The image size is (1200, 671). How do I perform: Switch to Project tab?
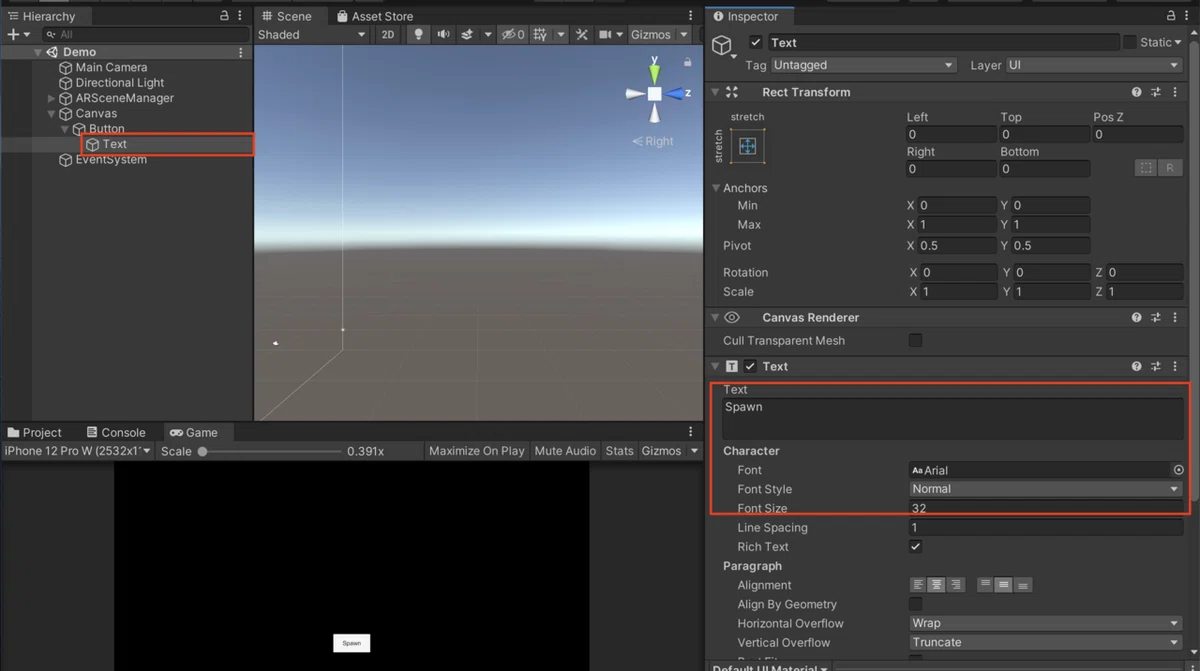tap(34, 432)
